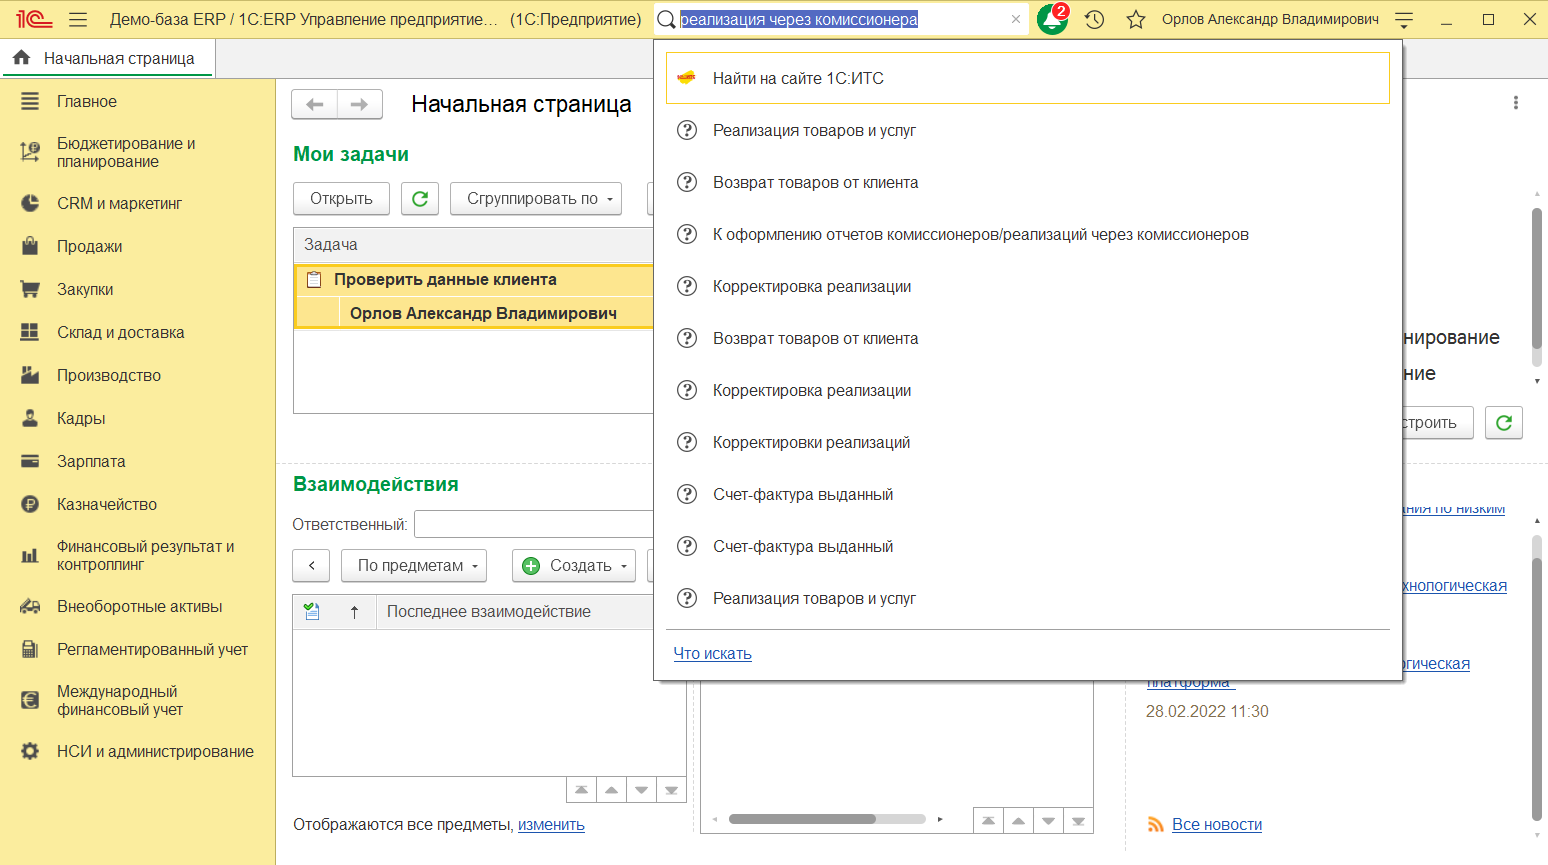Open the Все новости link
The height and width of the screenshot is (865, 1548).
tap(1217, 825)
